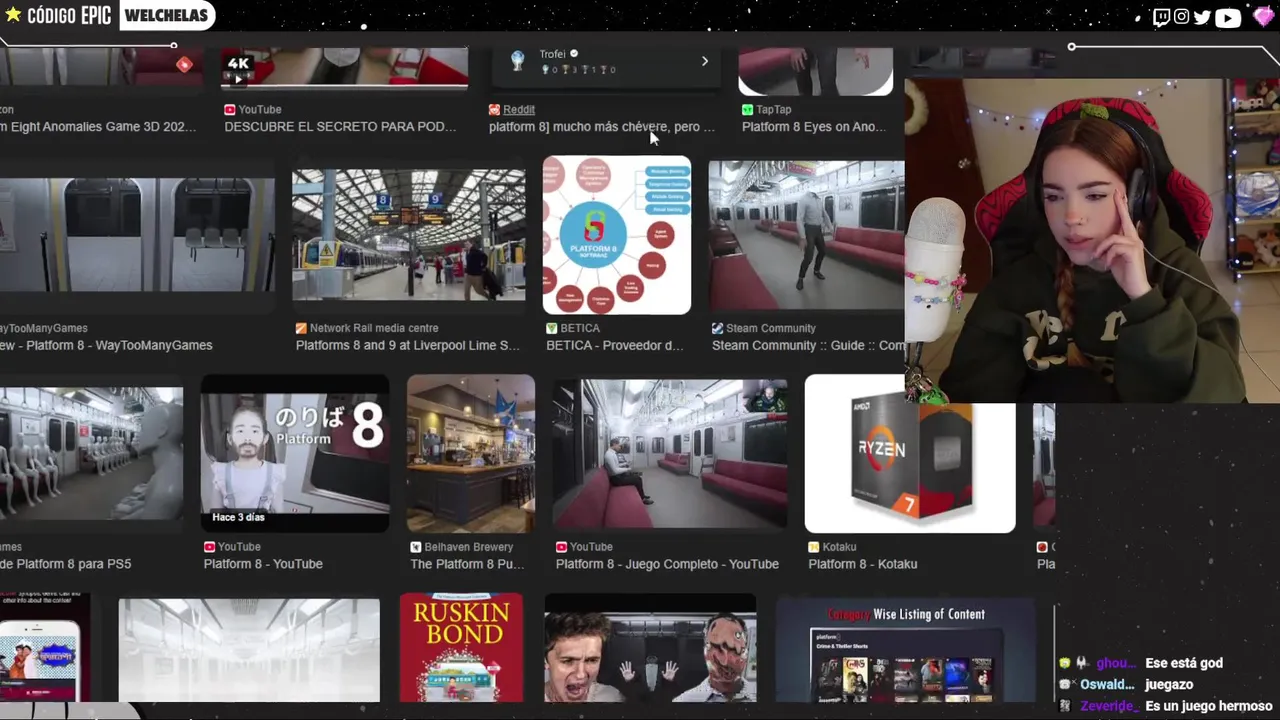Click the 'Hace 3 días' label

(238, 517)
